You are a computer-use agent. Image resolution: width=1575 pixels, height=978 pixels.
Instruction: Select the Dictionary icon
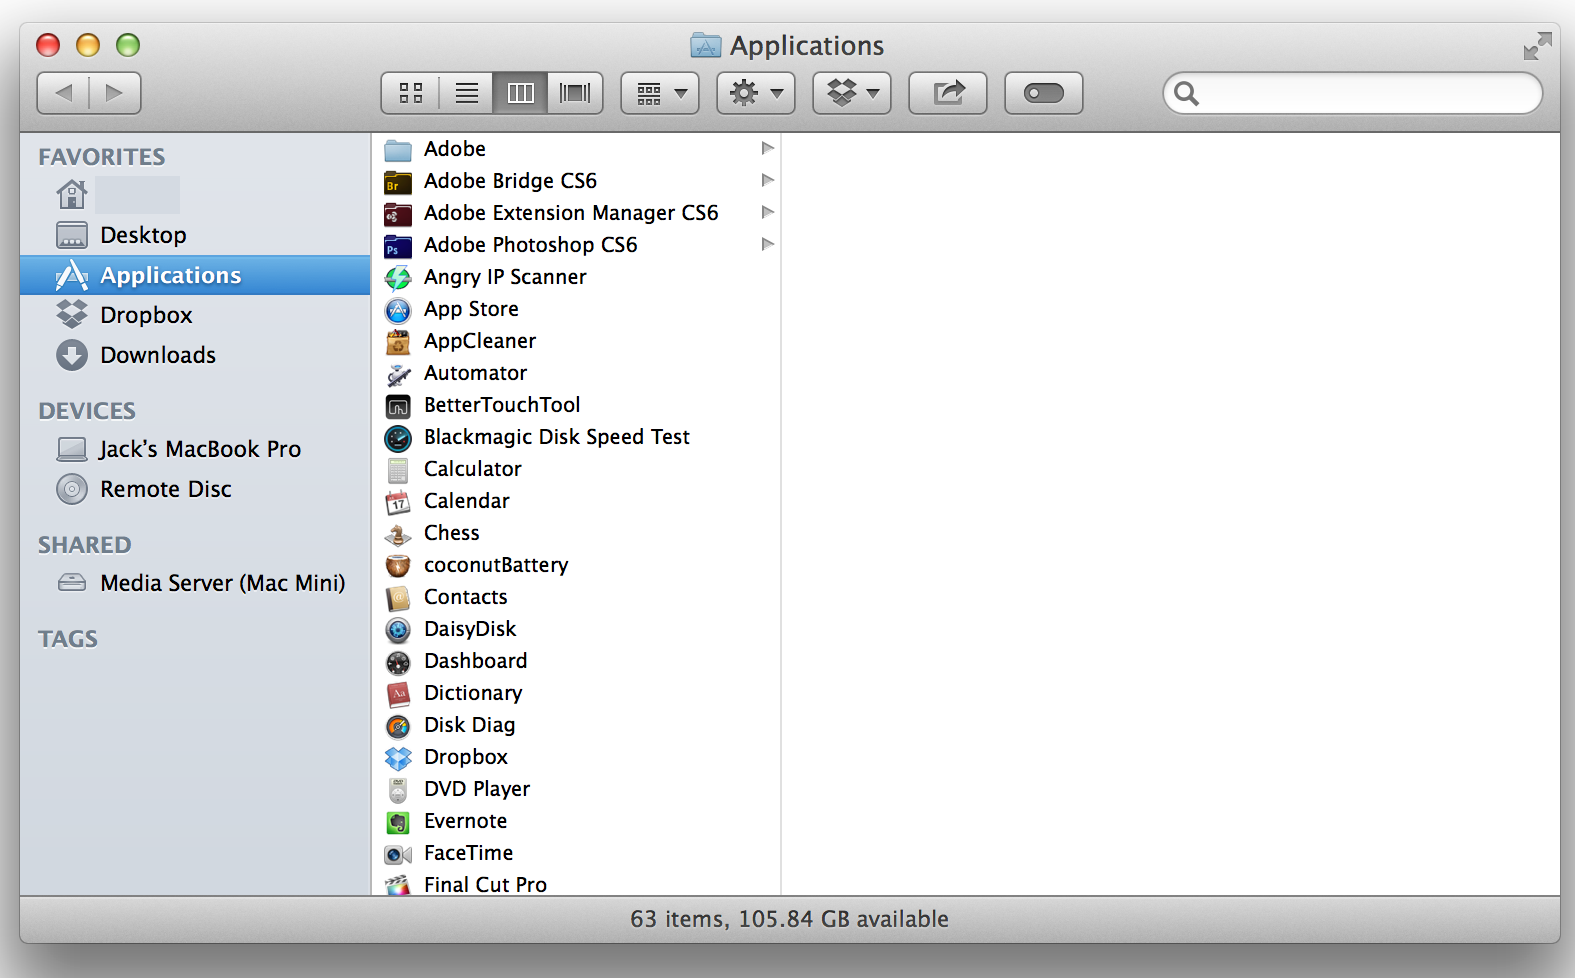[x=398, y=694]
